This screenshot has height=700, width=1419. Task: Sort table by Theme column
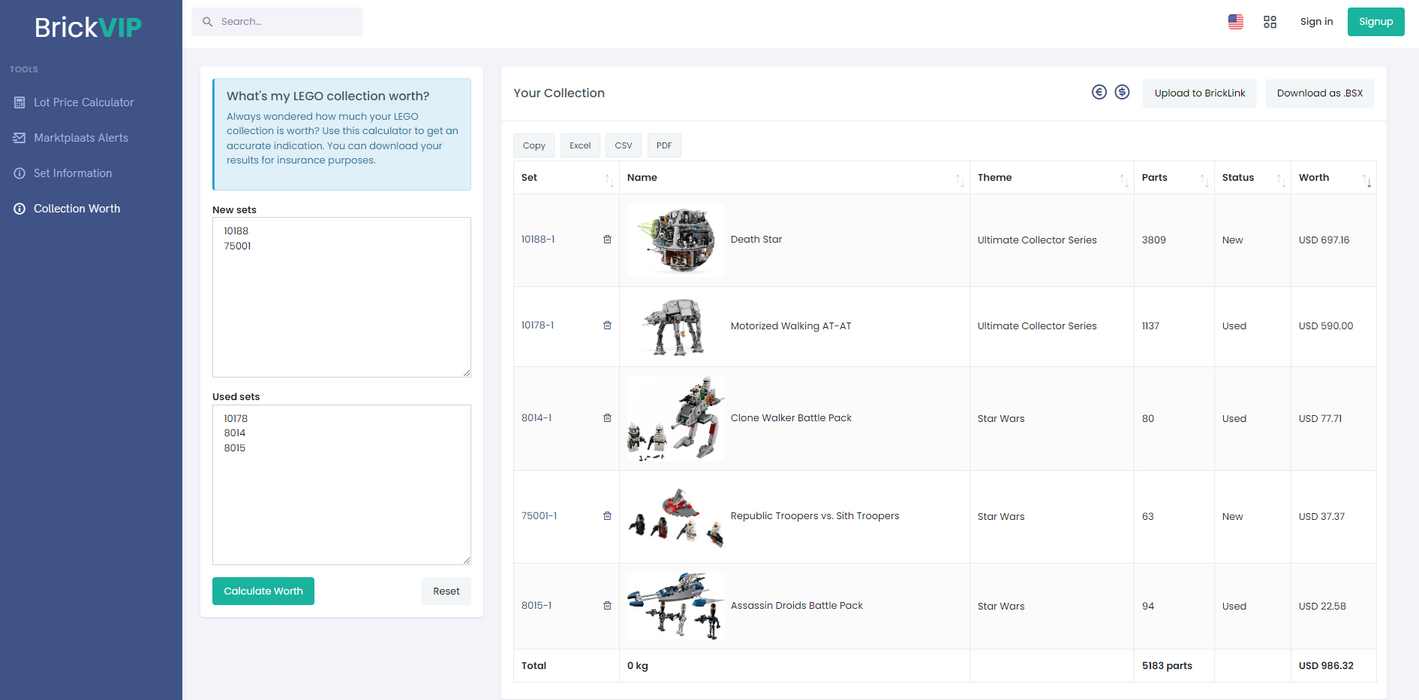[1051, 177]
